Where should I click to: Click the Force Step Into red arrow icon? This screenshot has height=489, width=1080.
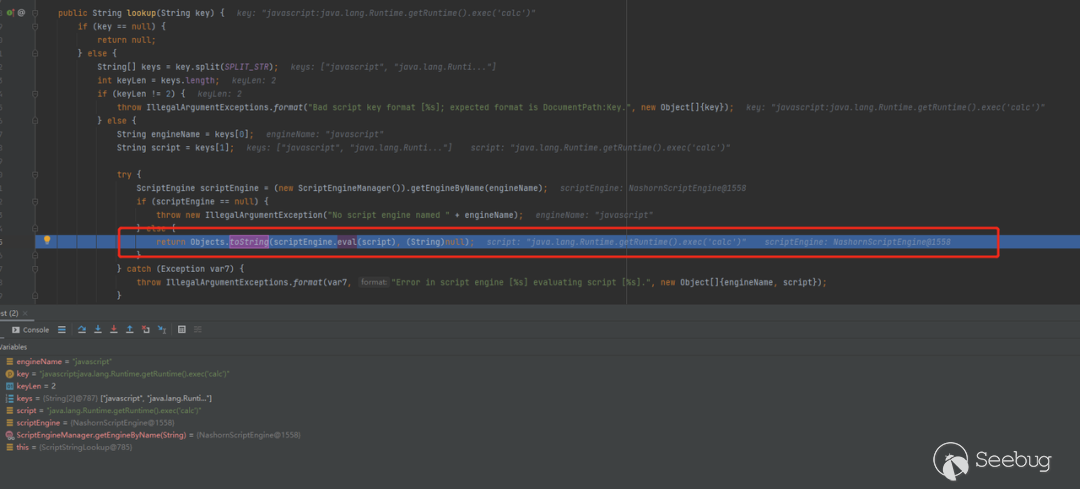click(114, 330)
